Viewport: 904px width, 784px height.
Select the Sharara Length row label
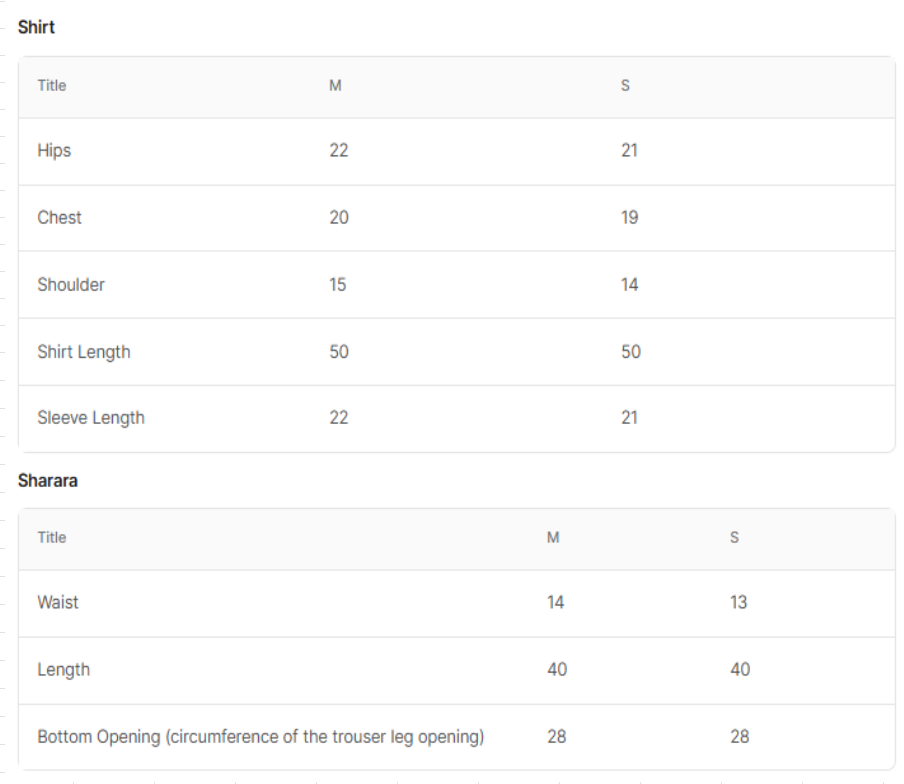click(64, 669)
